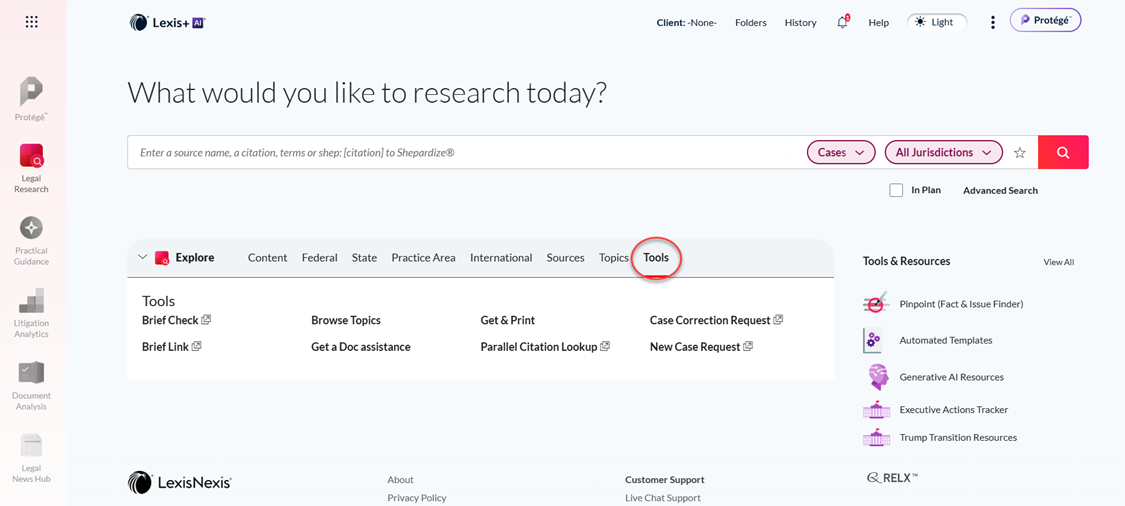Switch to the Topics tab

coord(614,258)
